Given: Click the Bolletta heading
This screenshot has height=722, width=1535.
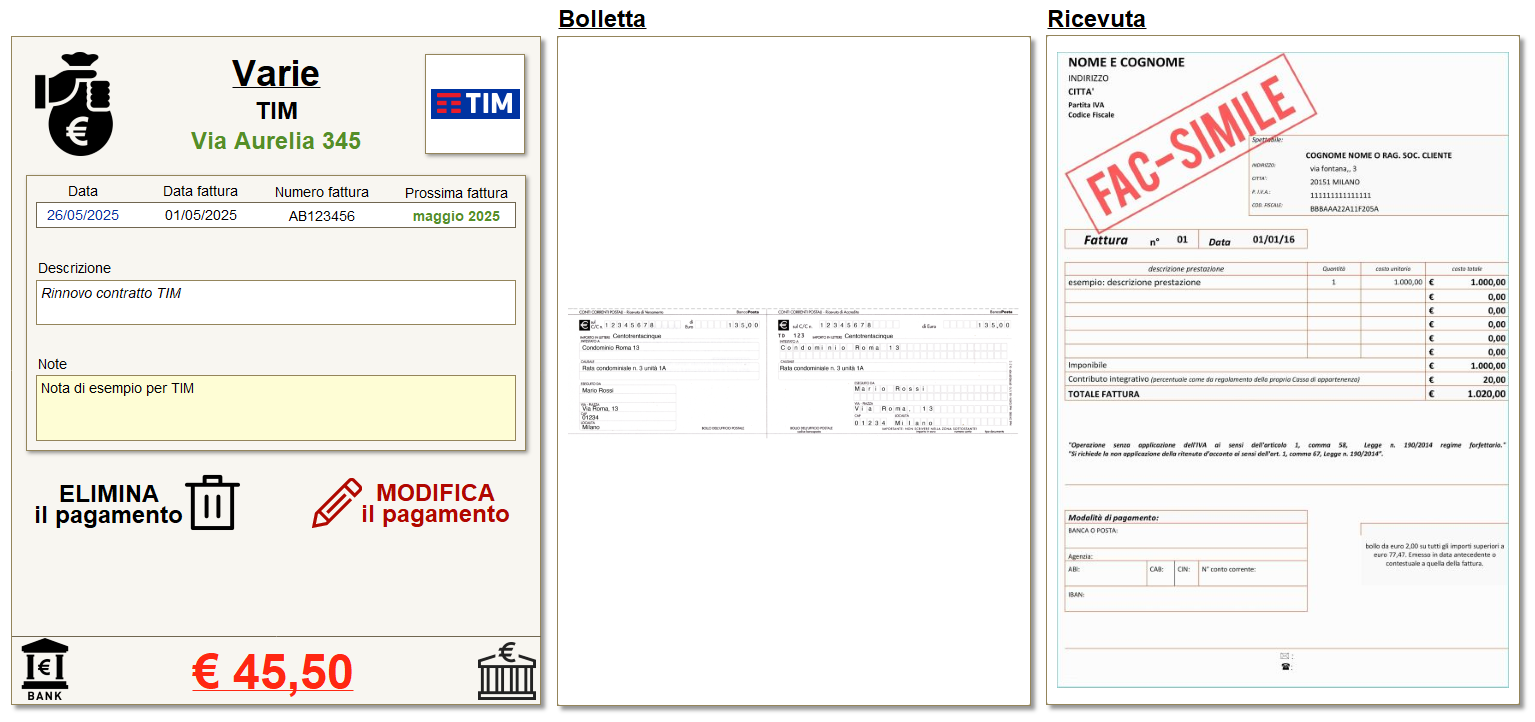Looking at the screenshot, I should pos(602,19).
